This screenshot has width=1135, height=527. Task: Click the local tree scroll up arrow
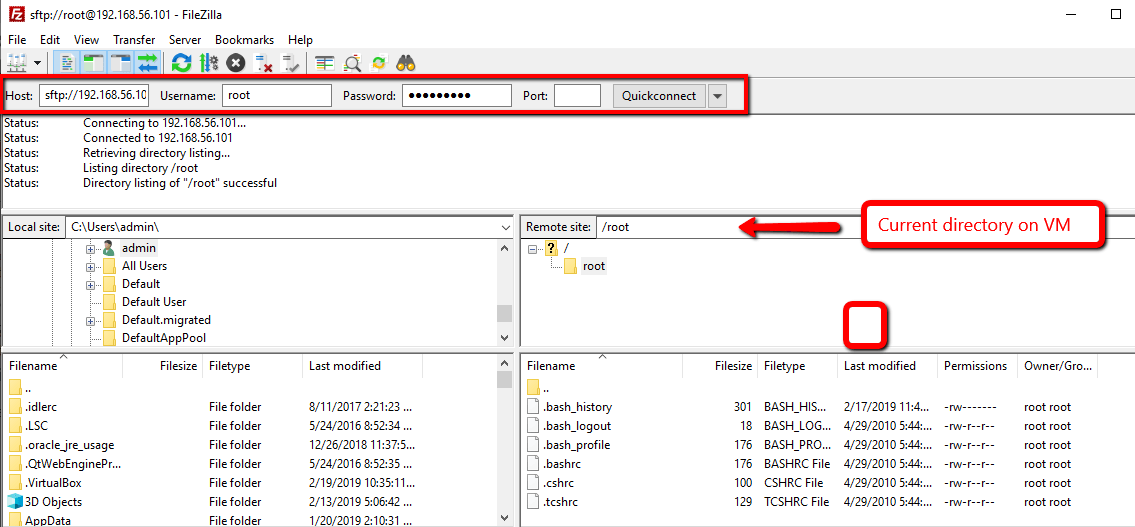coord(505,248)
